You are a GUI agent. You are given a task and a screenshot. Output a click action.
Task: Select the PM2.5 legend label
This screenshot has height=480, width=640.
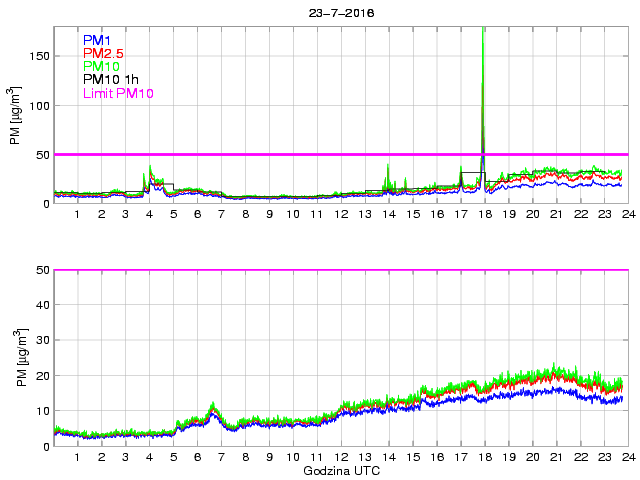(x=103, y=53)
